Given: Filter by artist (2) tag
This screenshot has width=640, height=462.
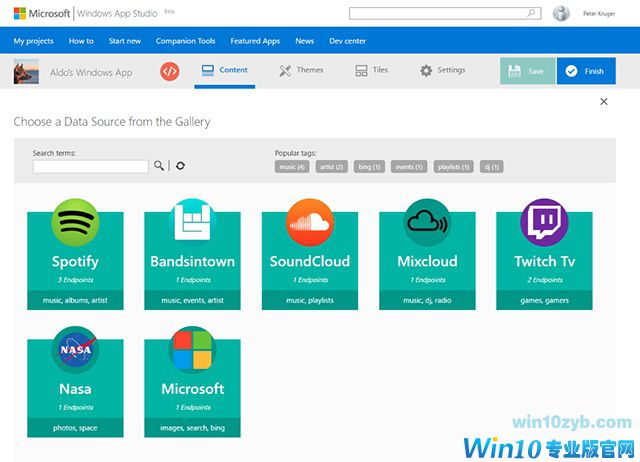Looking at the screenshot, I should coord(331,167).
